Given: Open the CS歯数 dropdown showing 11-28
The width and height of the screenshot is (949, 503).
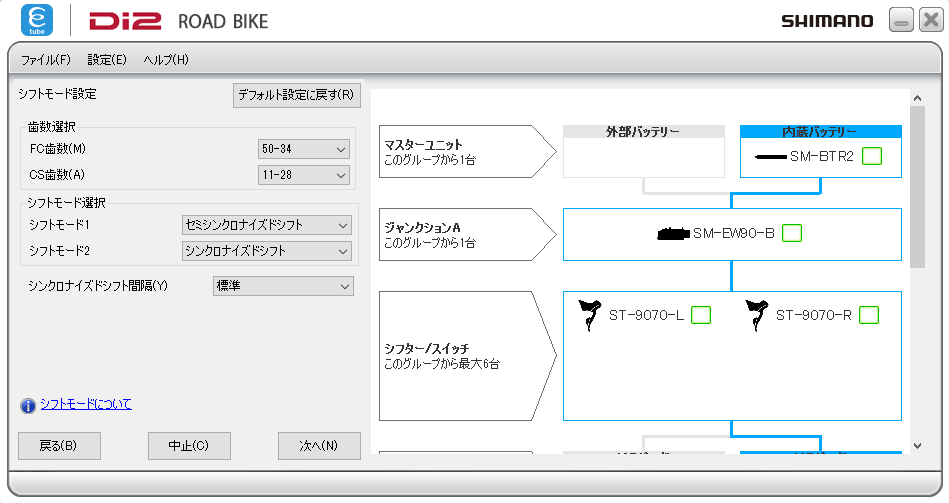Looking at the screenshot, I should 304,175.
